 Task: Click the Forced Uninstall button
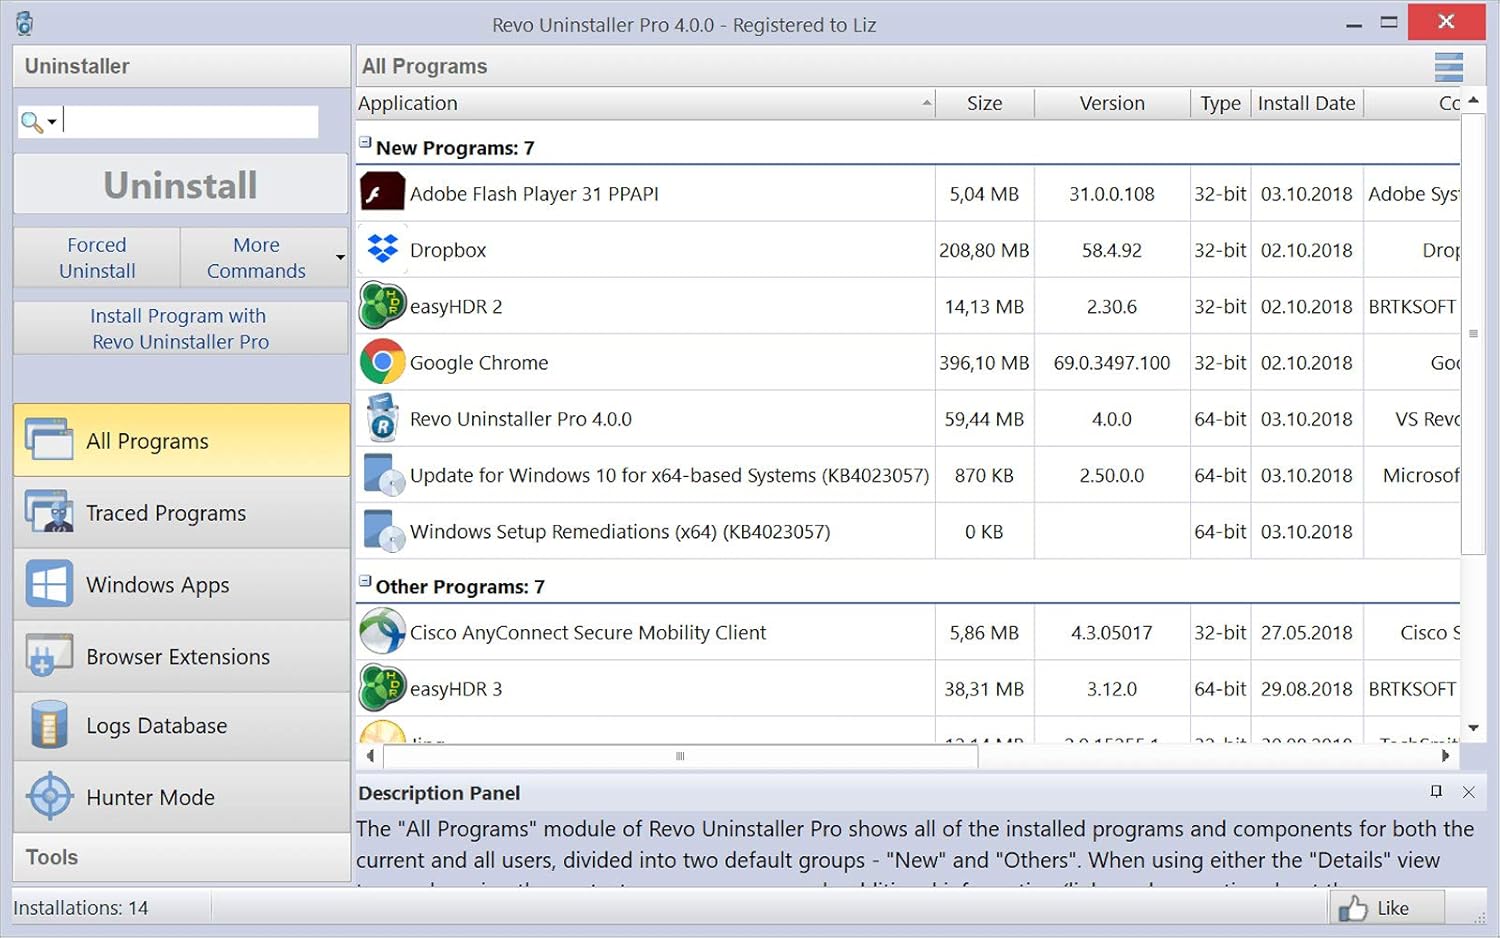pos(97,257)
